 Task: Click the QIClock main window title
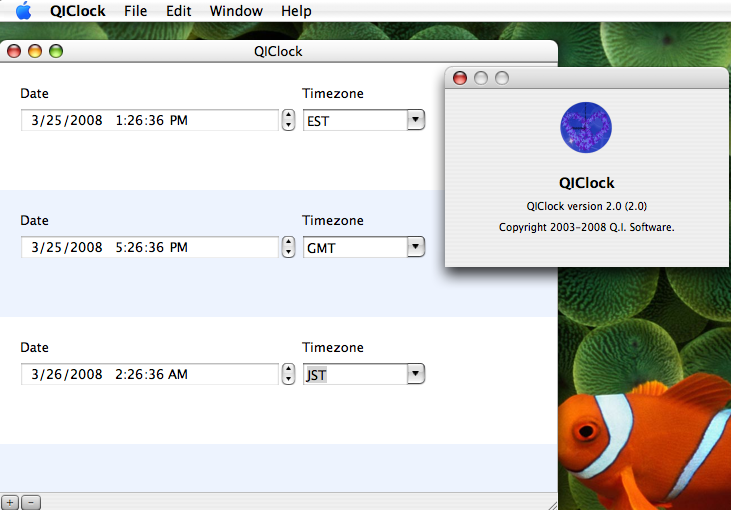pos(278,51)
